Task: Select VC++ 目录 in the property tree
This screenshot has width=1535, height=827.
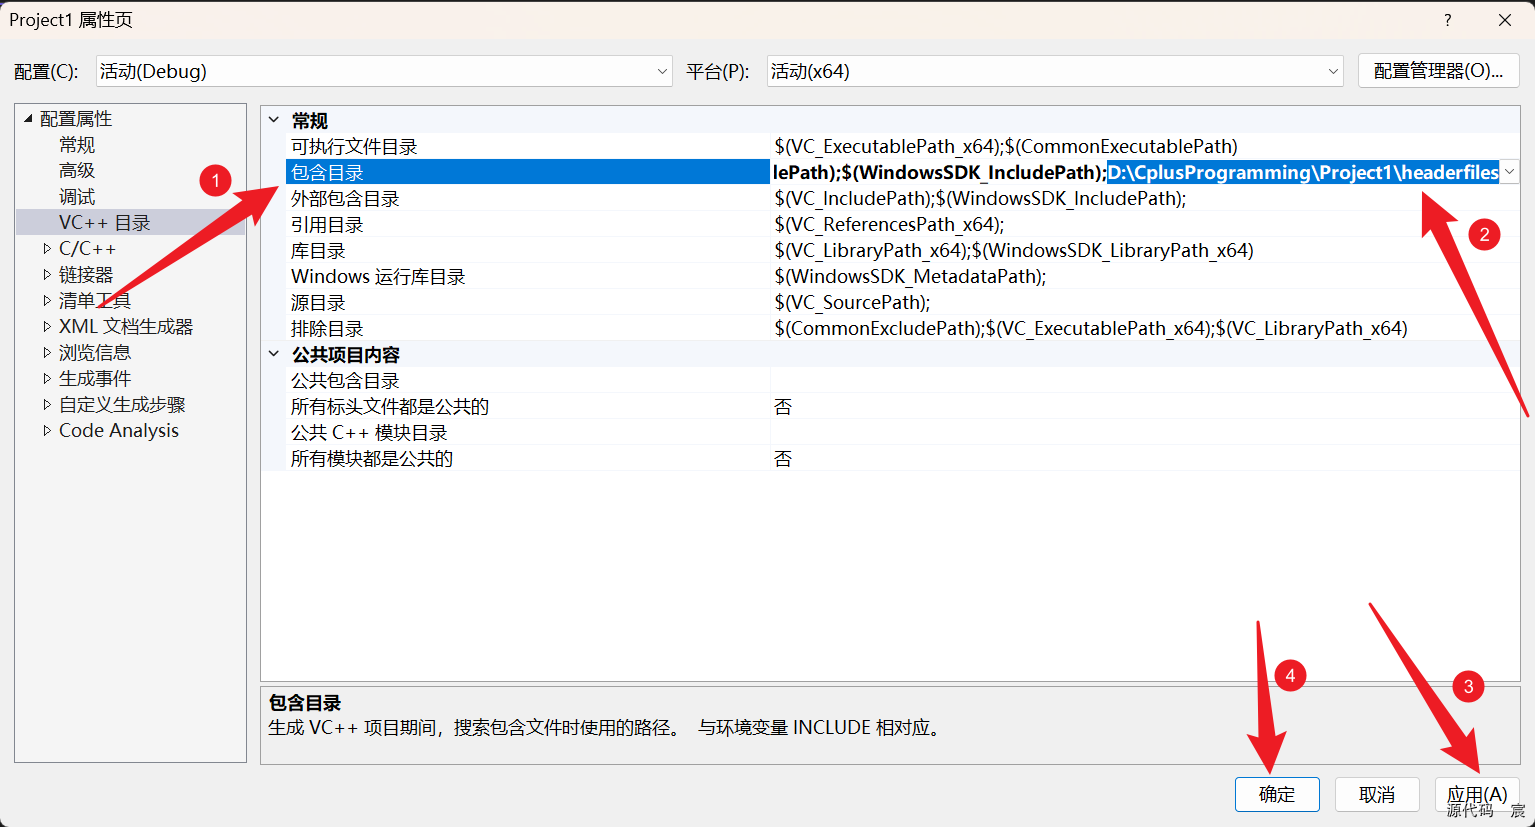Action: click(104, 223)
